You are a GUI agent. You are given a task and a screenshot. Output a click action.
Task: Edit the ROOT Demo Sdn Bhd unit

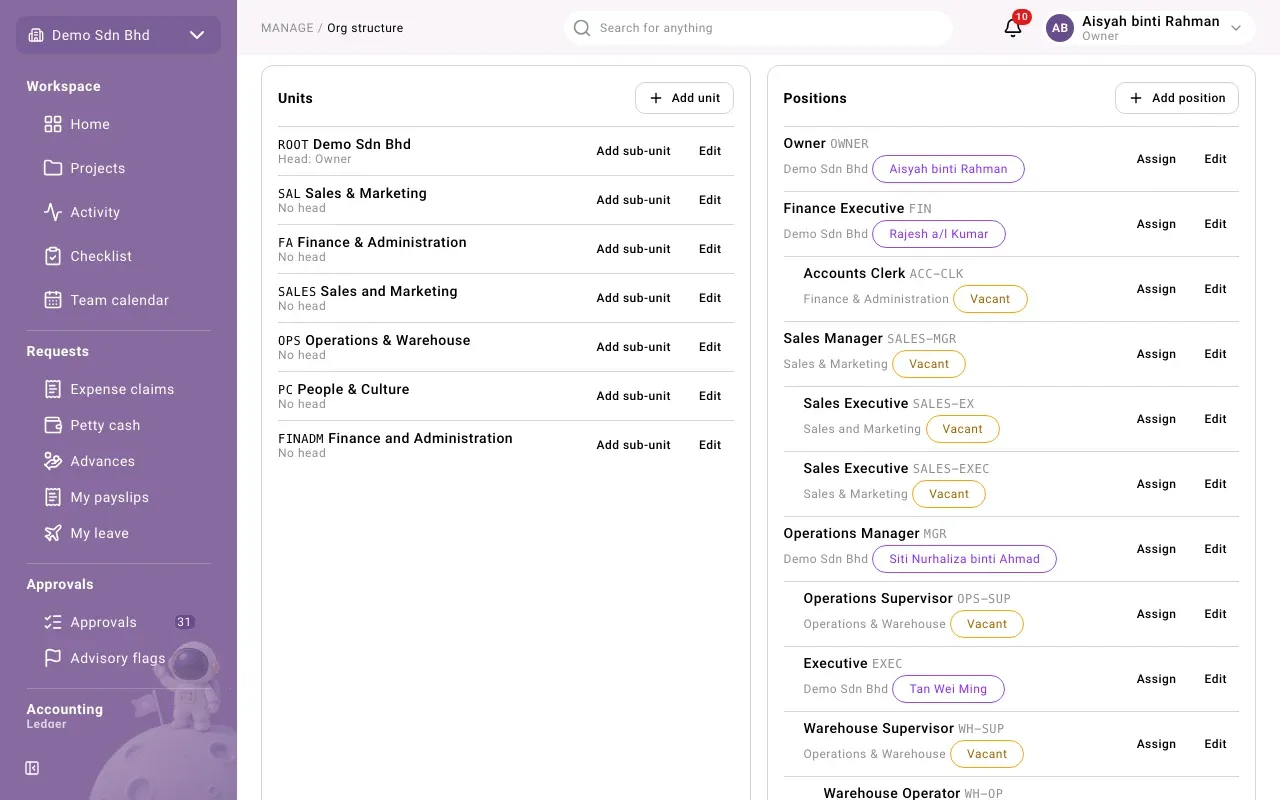coord(710,151)
